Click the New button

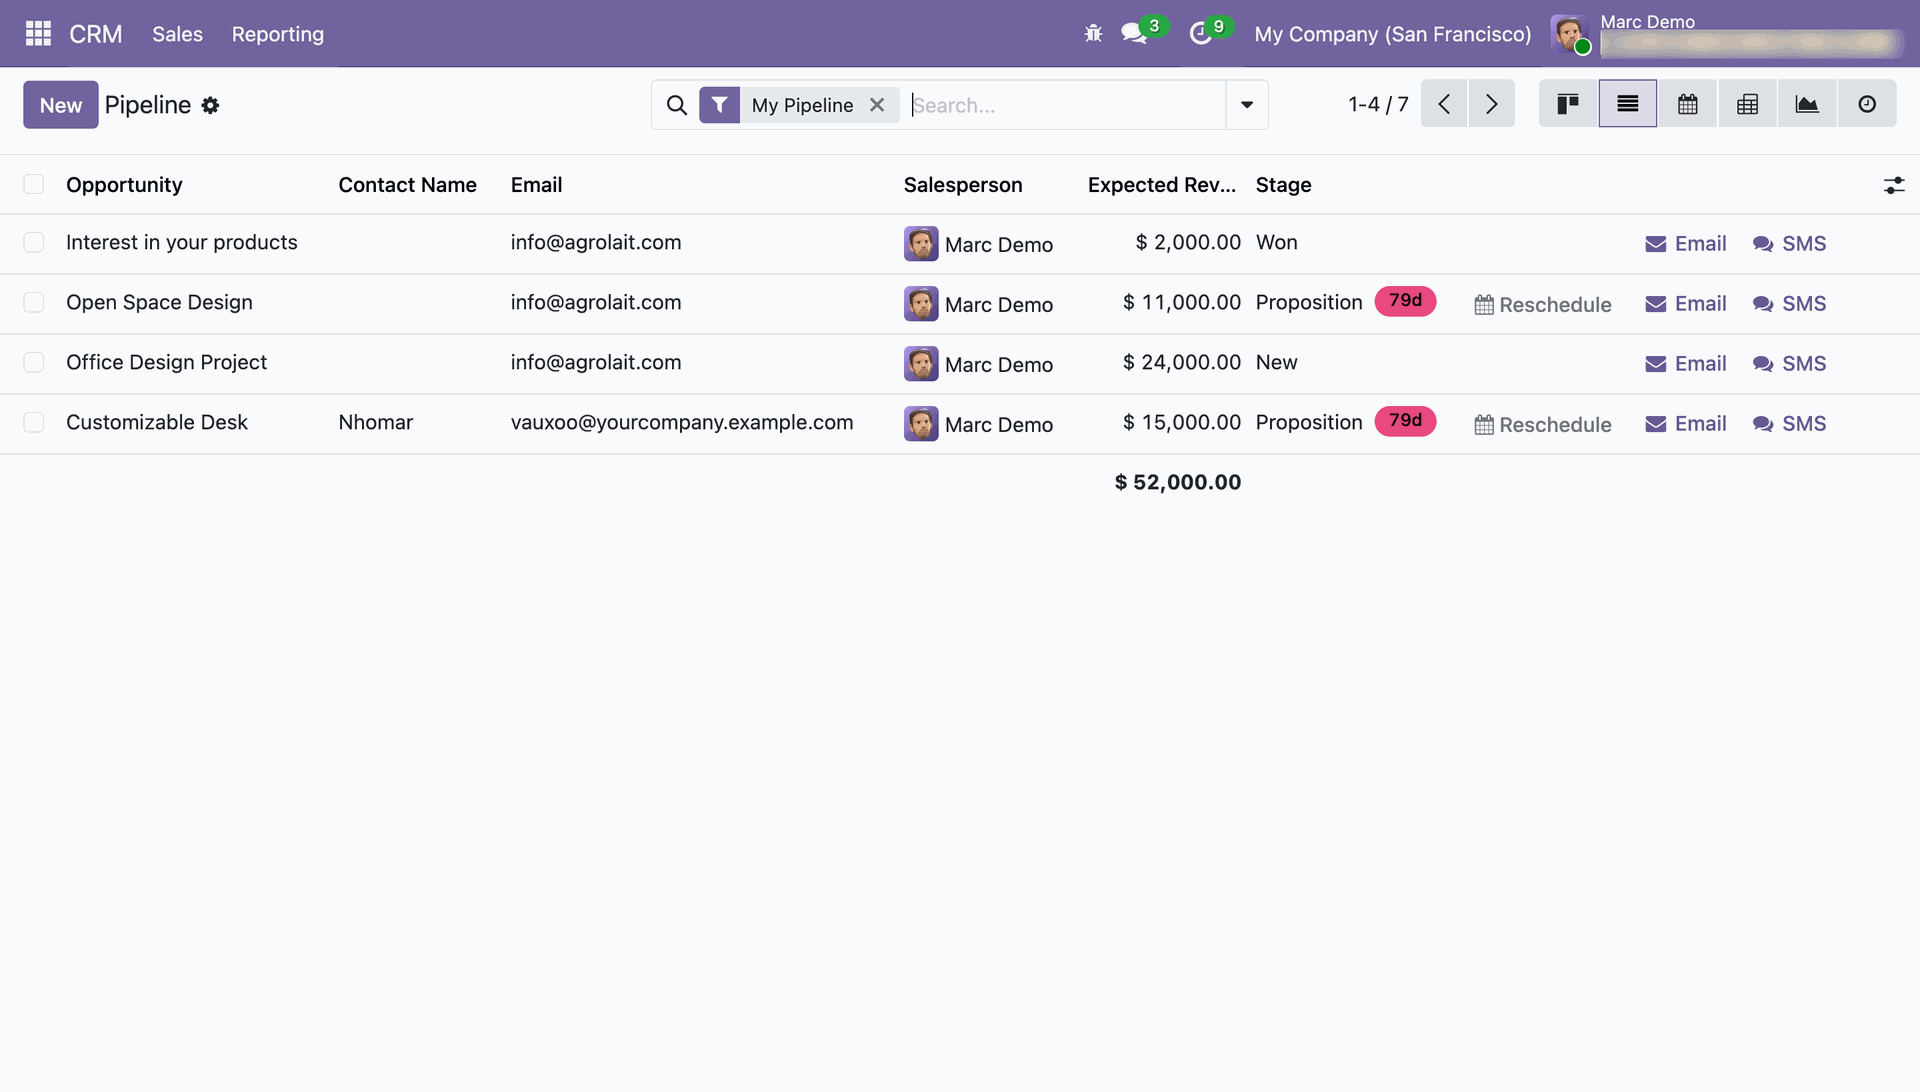pyautogui.click(x=60, y=105)
